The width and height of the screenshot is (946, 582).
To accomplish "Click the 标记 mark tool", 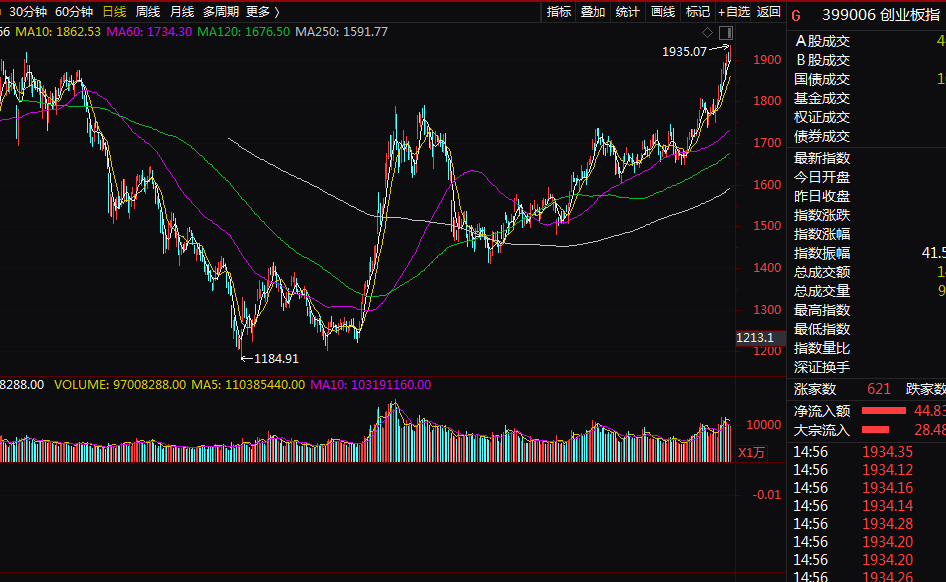I will coord(697,11).
